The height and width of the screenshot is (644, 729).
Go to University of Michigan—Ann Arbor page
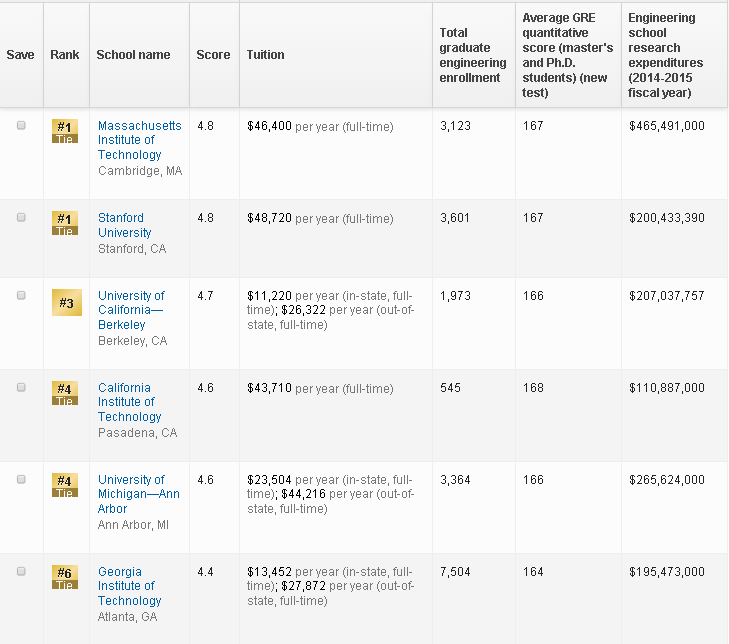tap(138, 494)
